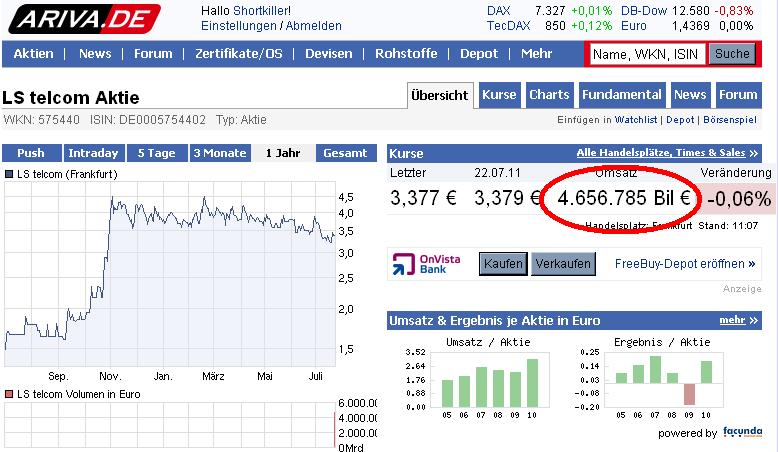
Task: Open the Aktien menu
Action: click(33, 54)
